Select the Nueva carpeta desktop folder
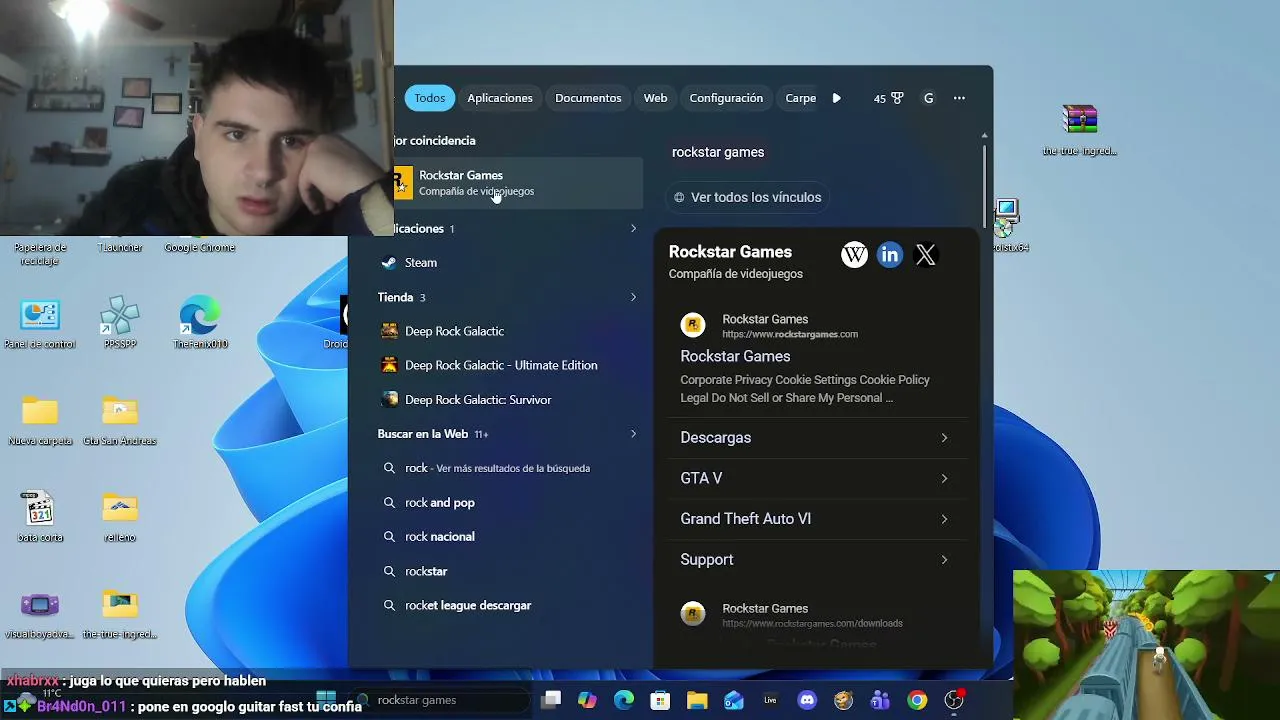Viewport: 1280px width, 720px height. [x=40, y=420]
